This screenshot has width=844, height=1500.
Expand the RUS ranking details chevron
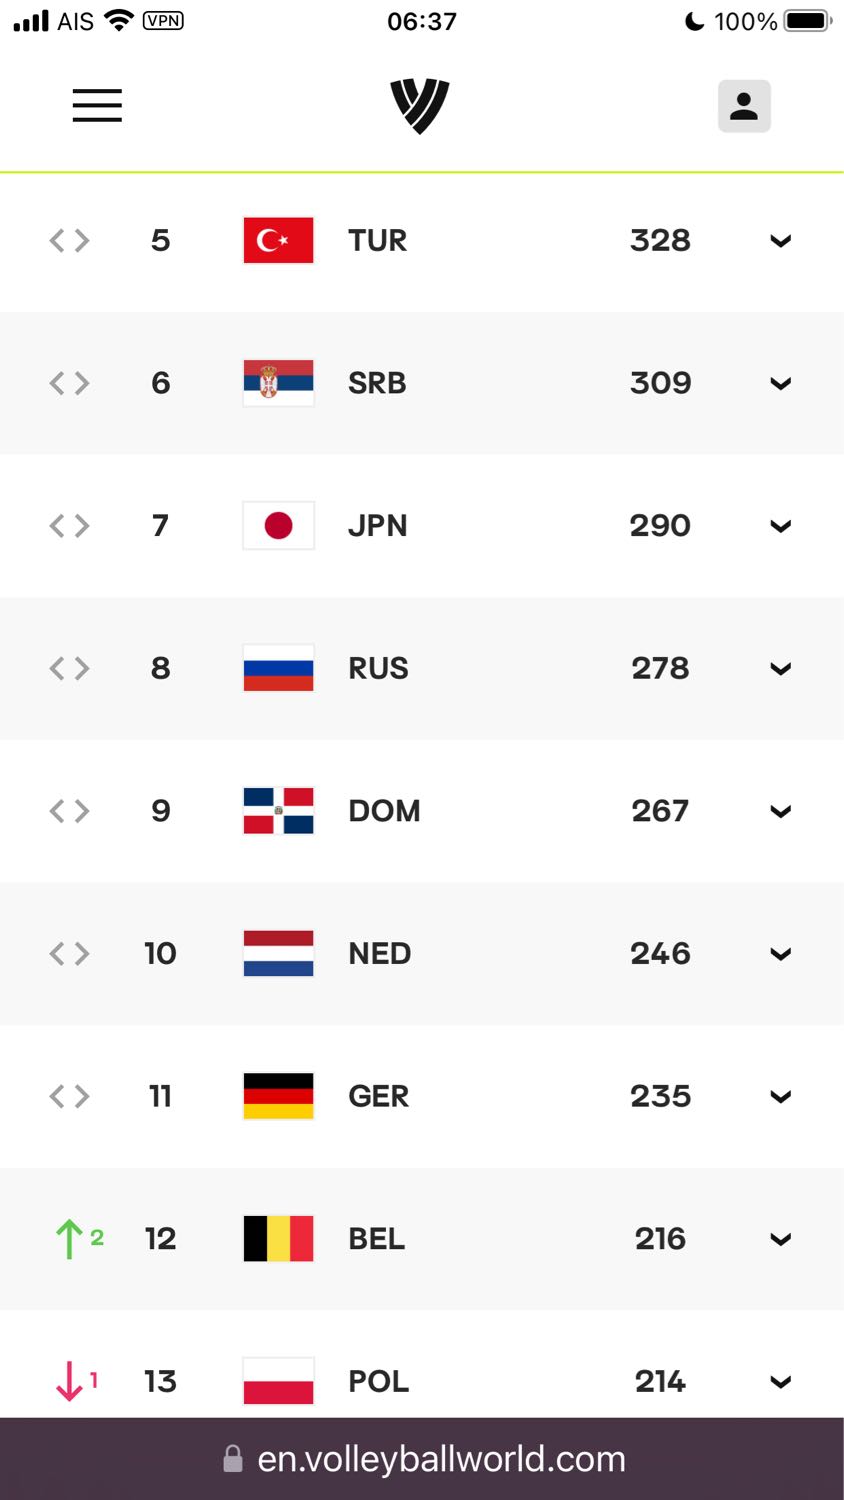781,669
